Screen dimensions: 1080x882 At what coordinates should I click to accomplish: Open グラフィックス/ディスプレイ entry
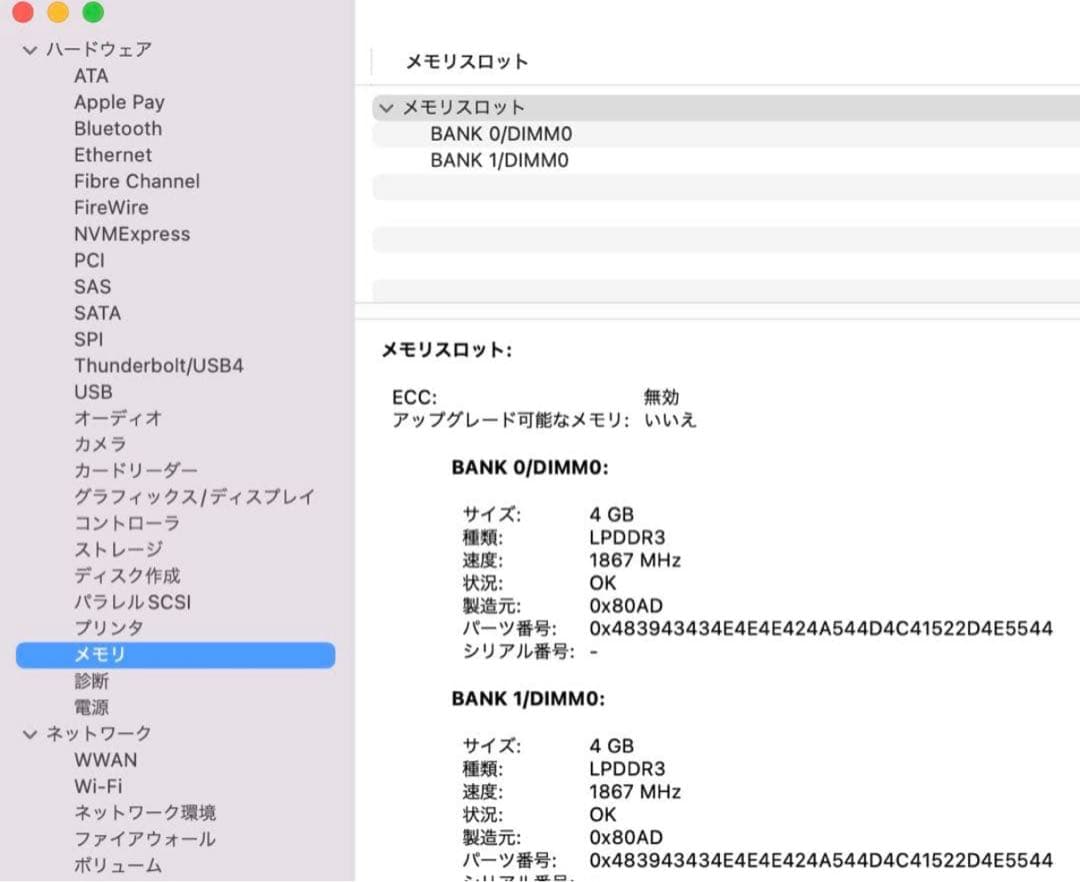click(194, 497)
